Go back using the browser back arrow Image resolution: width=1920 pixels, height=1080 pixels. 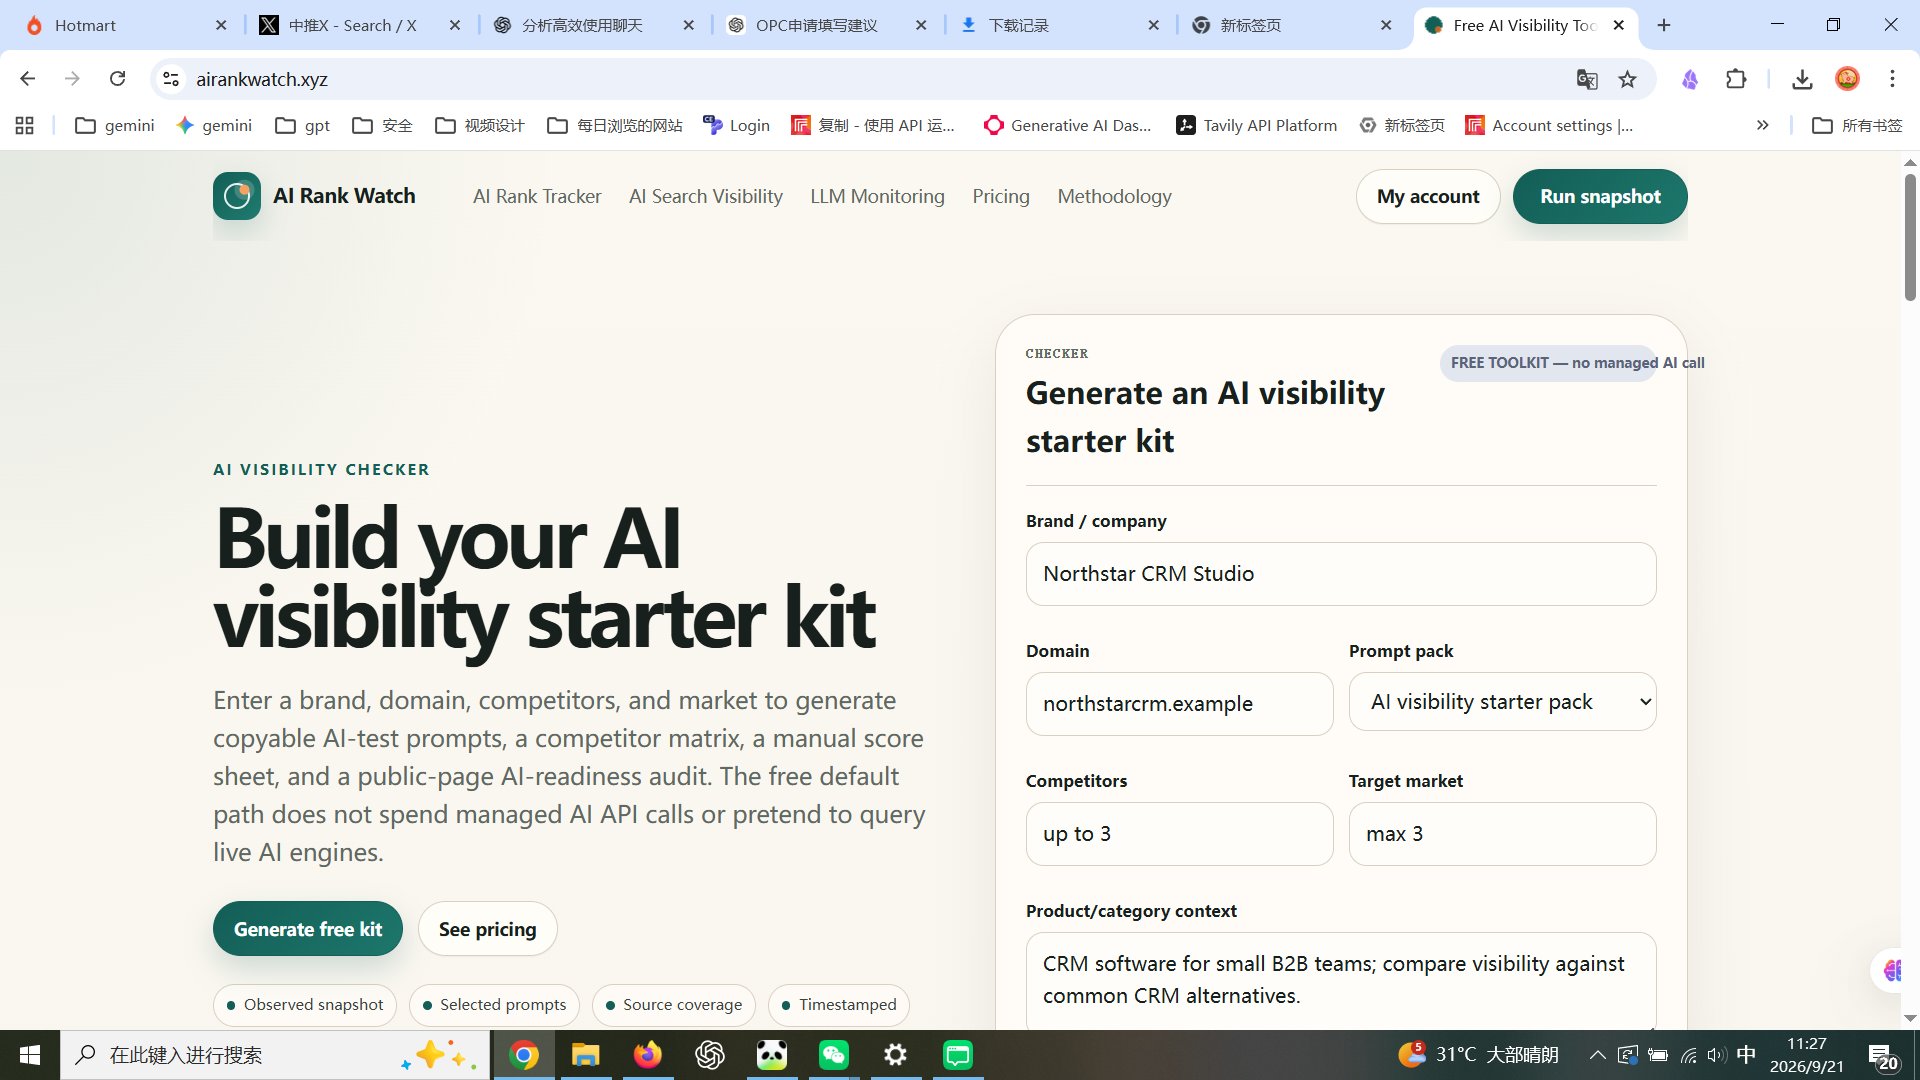pos(28,79)
